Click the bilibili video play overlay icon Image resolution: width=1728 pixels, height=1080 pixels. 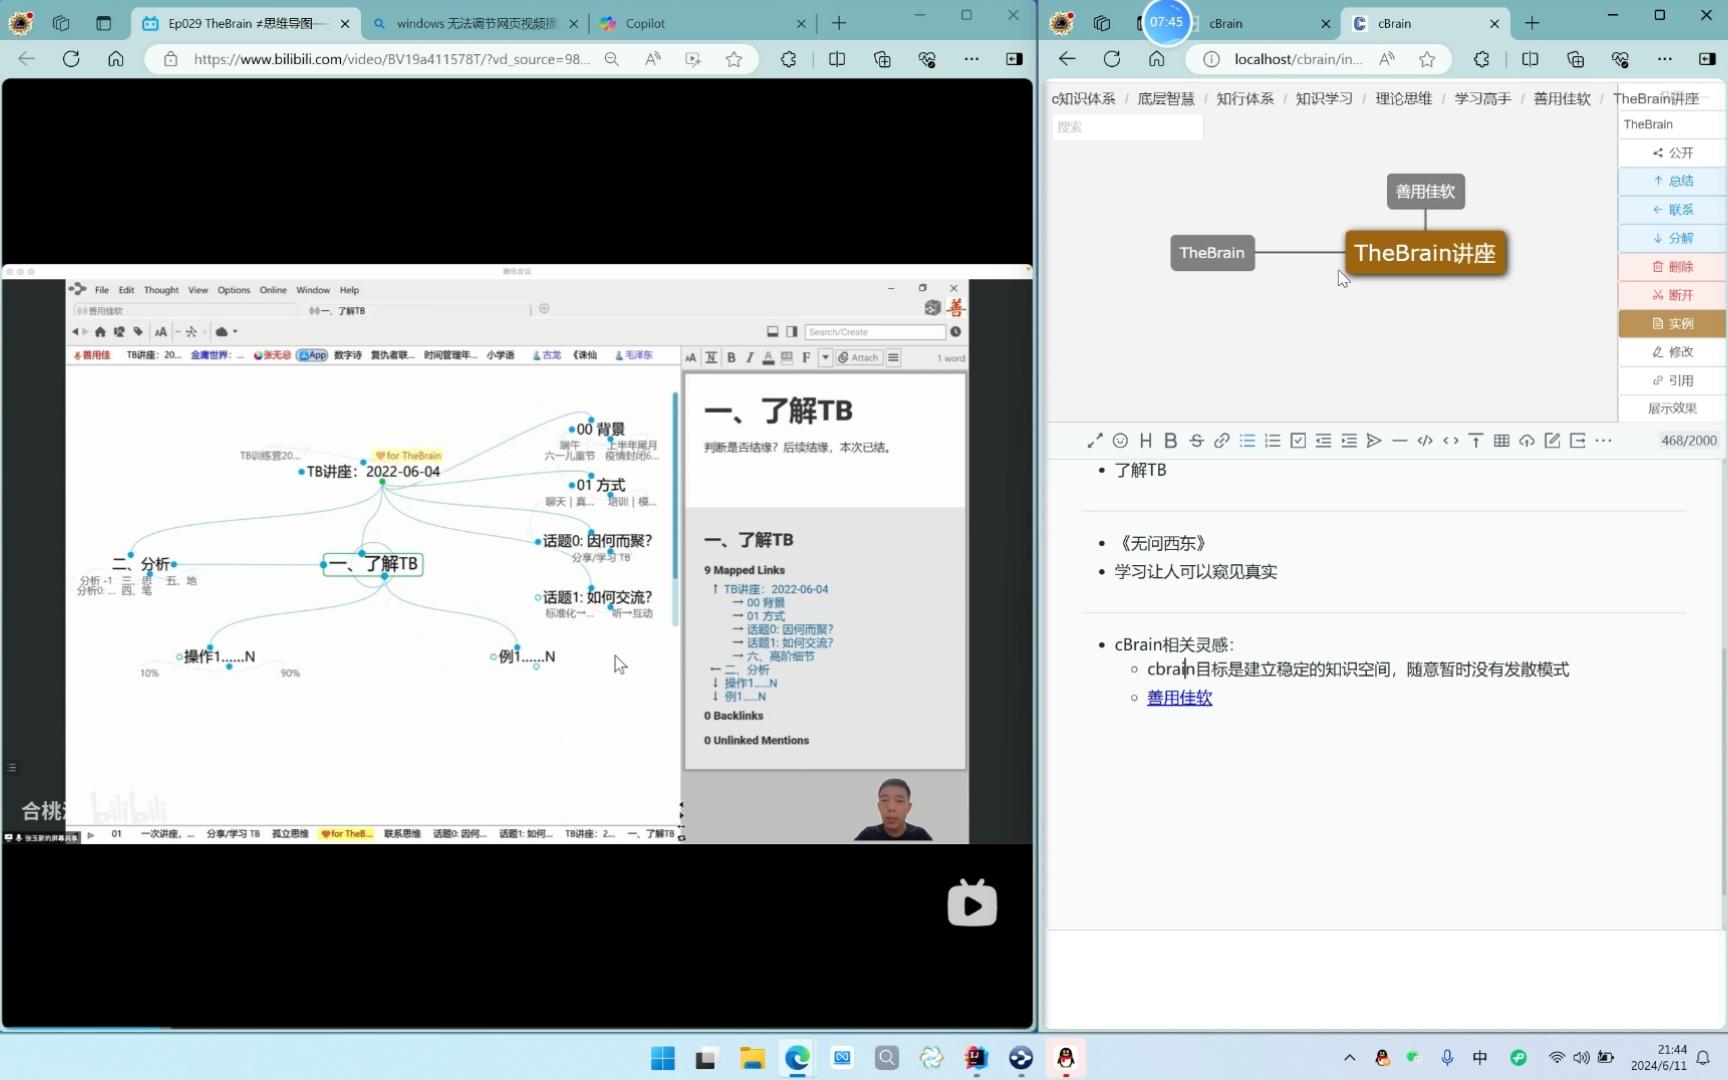point(972,903)
